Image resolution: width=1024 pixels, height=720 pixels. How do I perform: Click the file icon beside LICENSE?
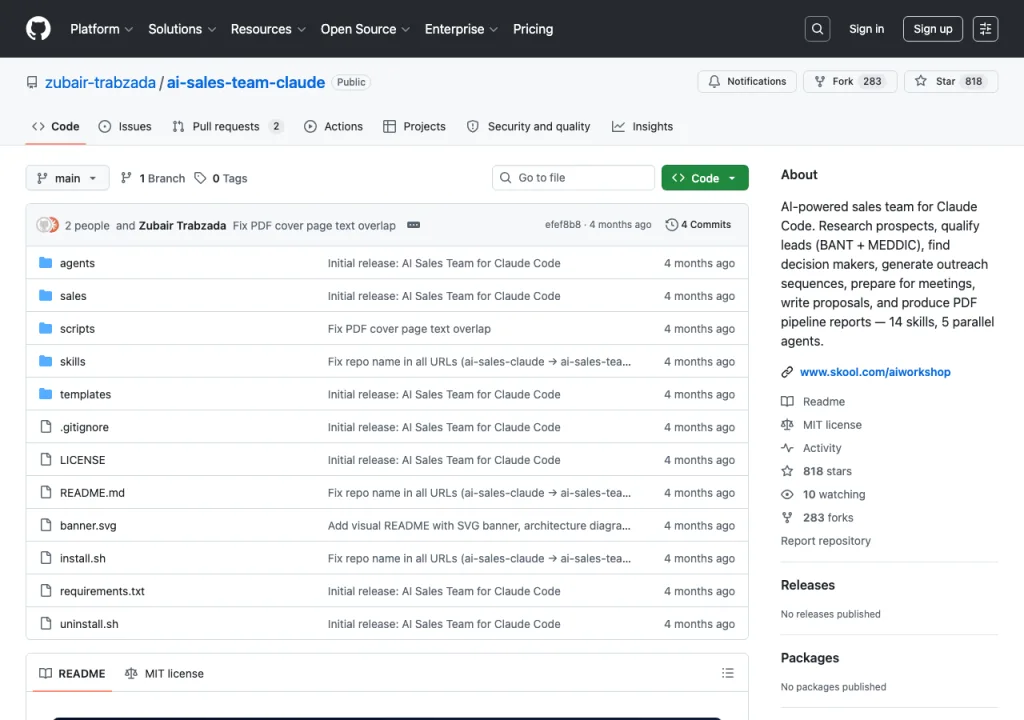(x=45, y=459)
